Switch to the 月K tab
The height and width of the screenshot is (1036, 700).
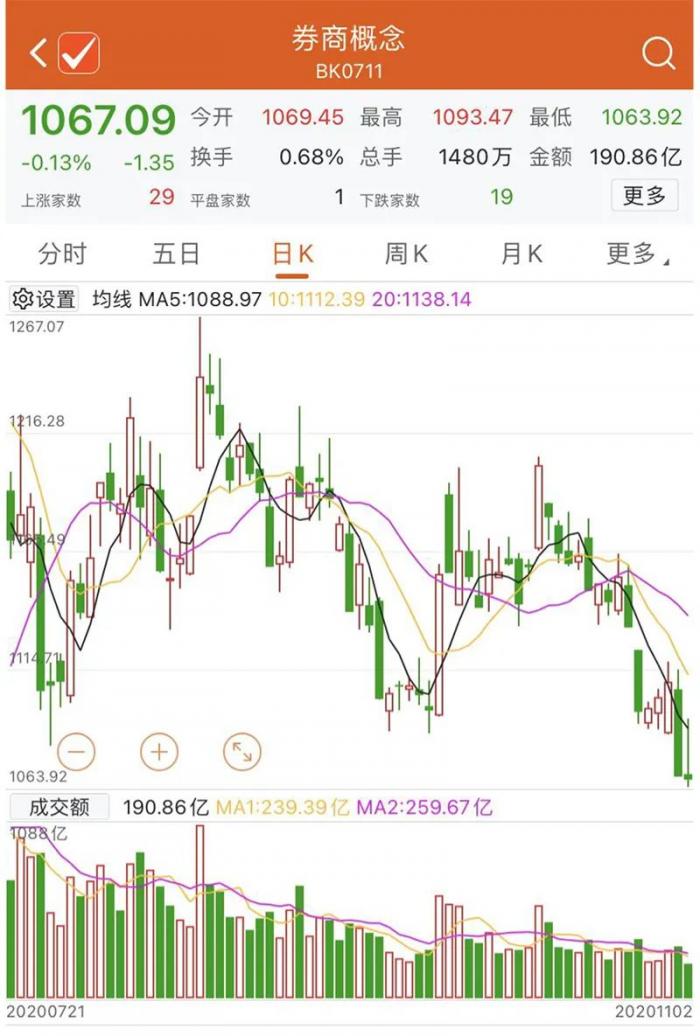click(x=521, y=254)
